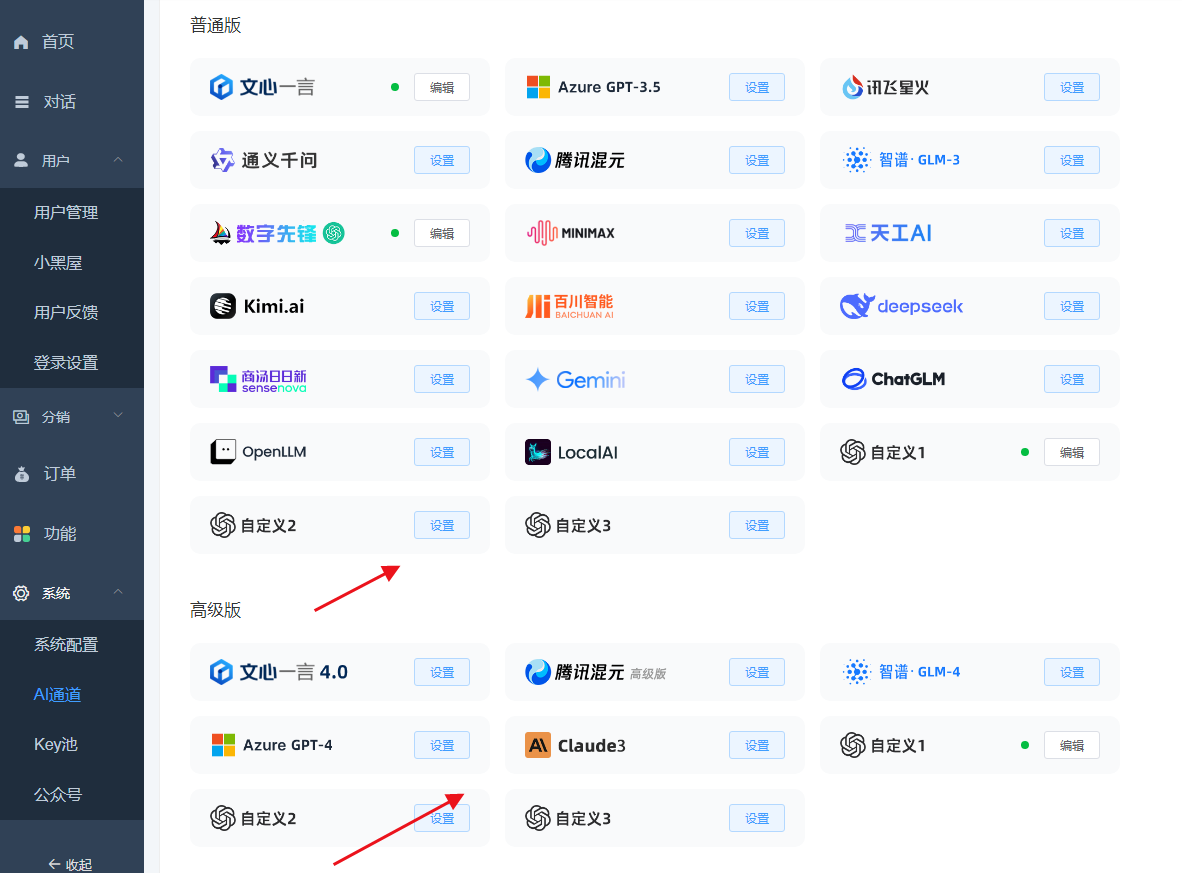Click the 功能 colored grid icon
Image resolution: width=1182 pixels, height=873 pixels.
(x=22, y=534)
